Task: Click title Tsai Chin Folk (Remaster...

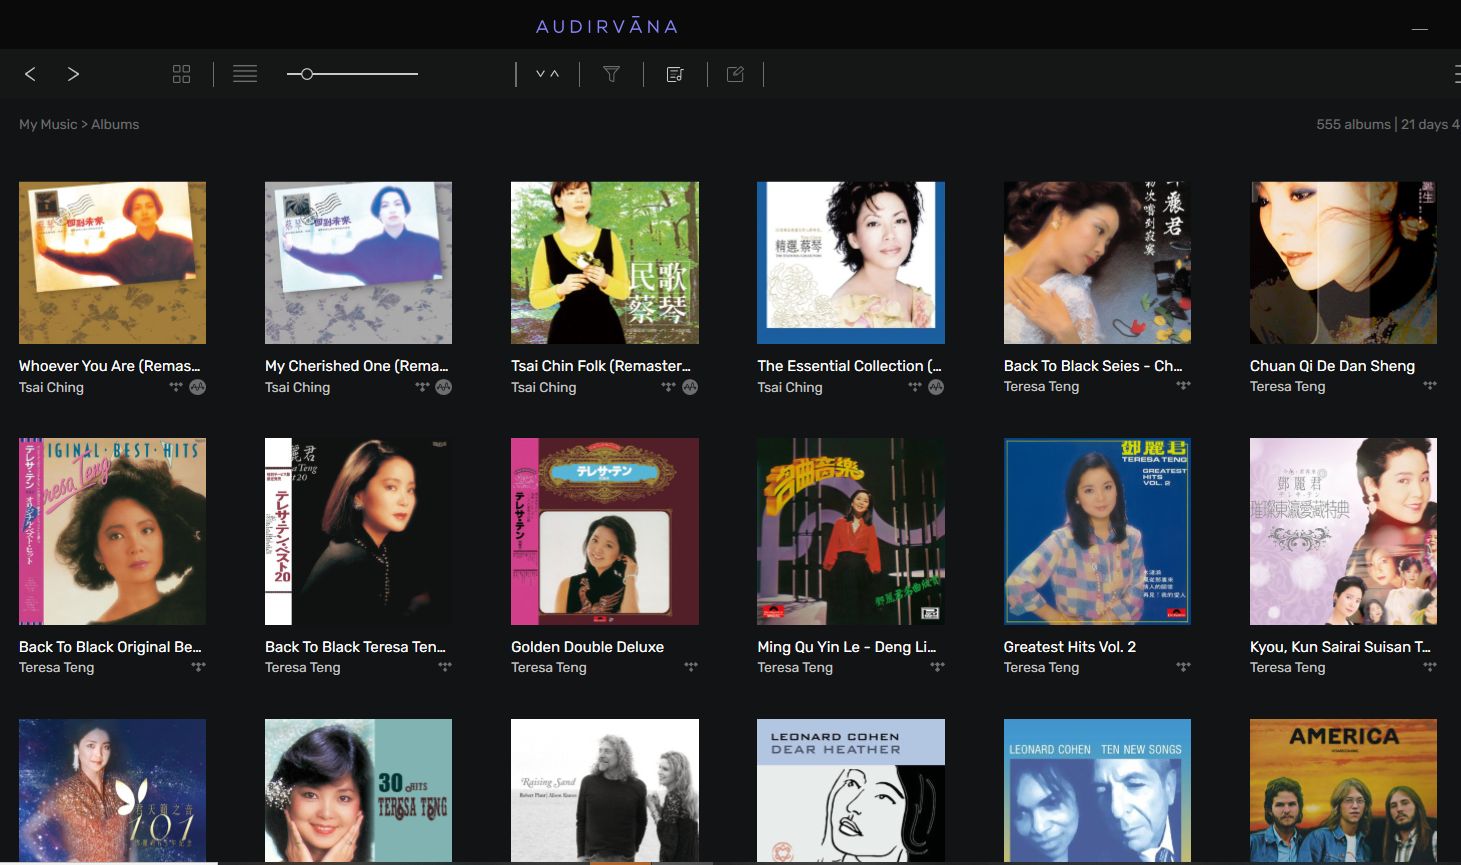Action: [x=601, y=366]
